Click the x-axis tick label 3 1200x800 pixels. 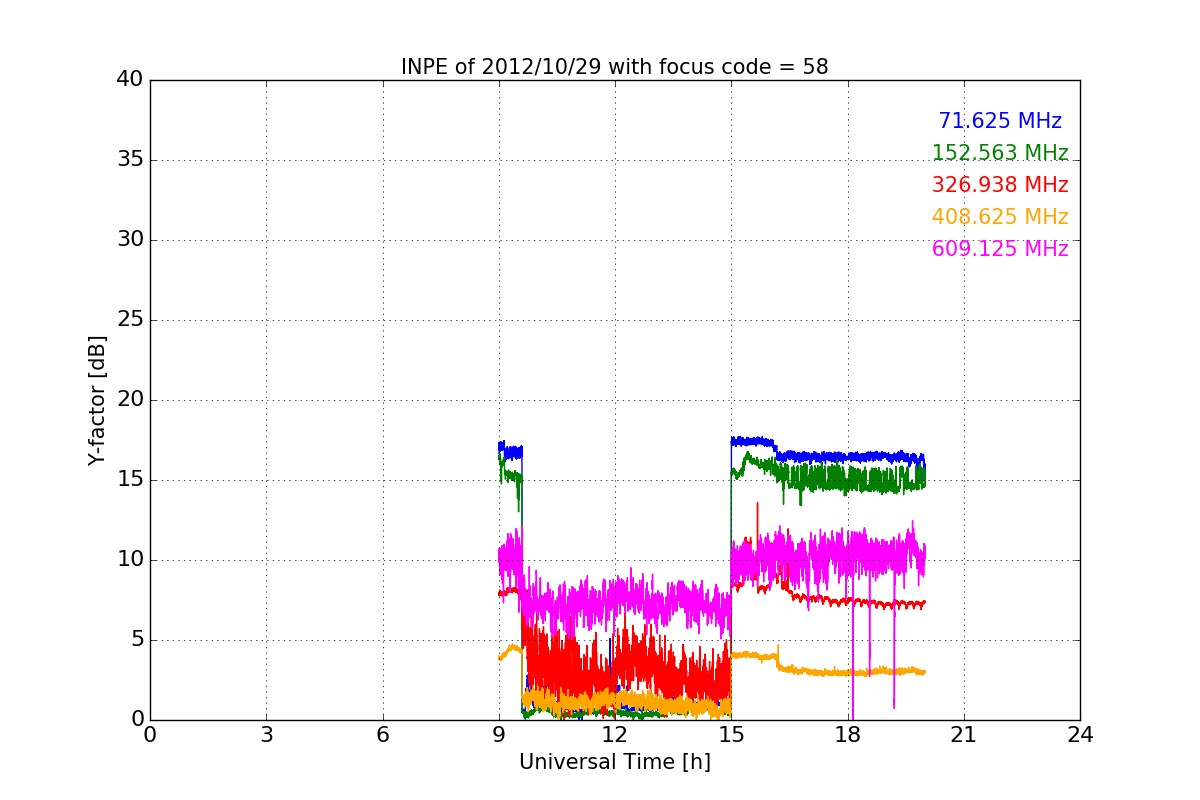coord(266,735)
